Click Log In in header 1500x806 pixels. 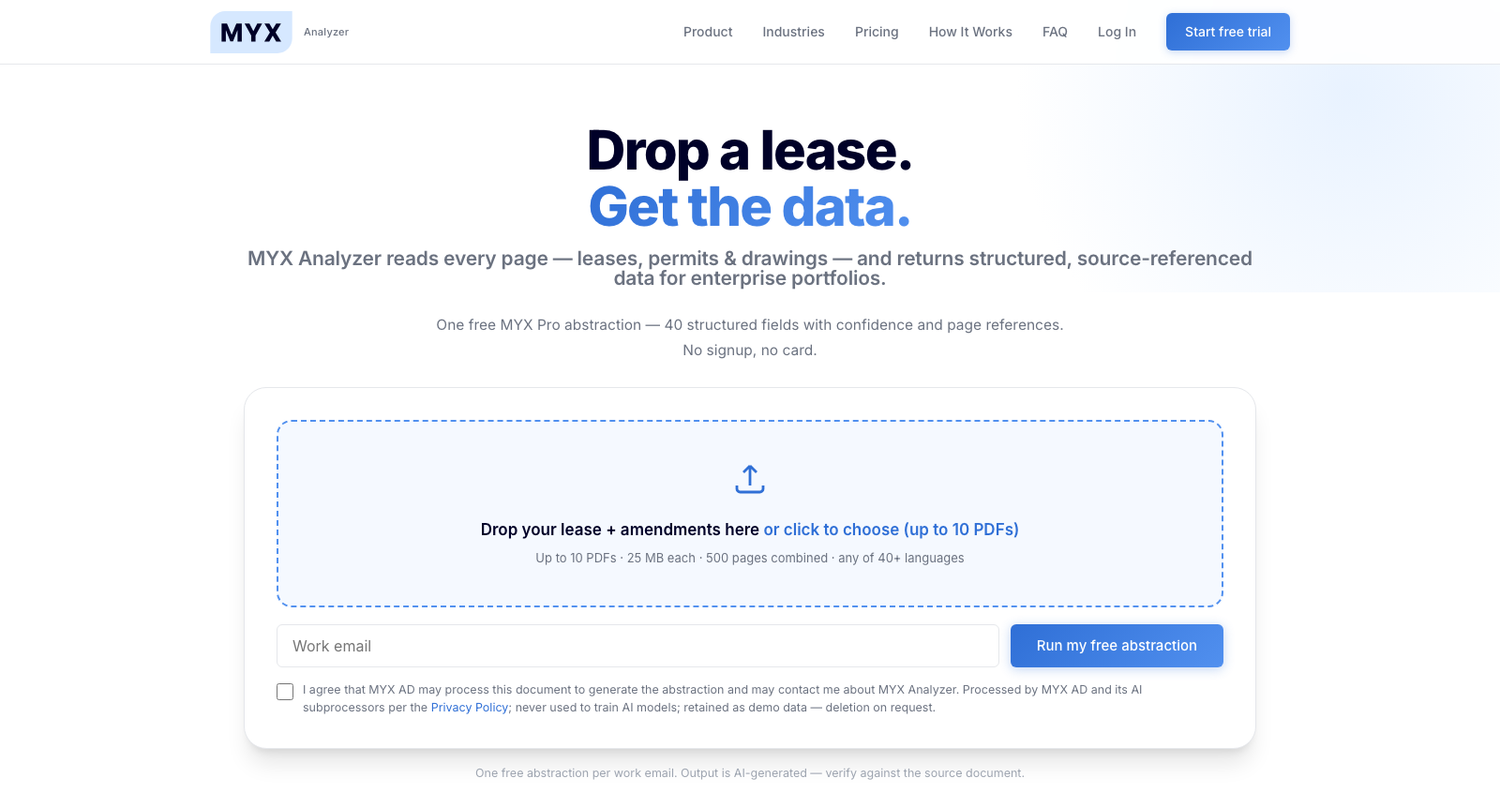(x=1117, y=32)
